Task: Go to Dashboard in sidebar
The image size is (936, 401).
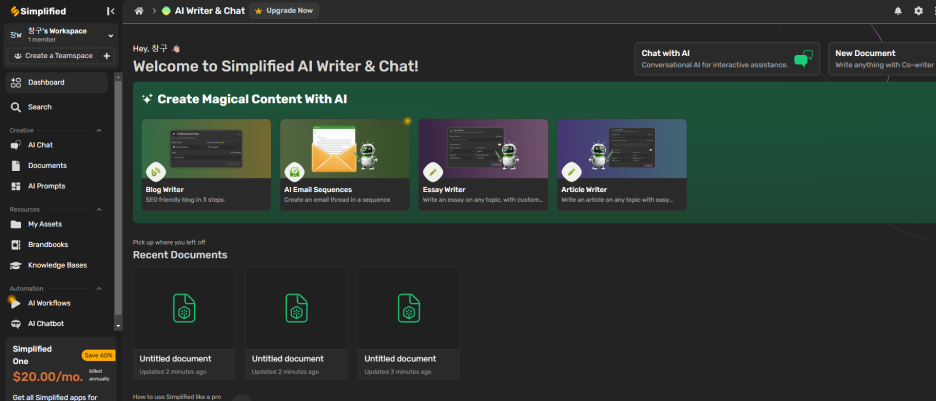Action: [x=57, y=82]
